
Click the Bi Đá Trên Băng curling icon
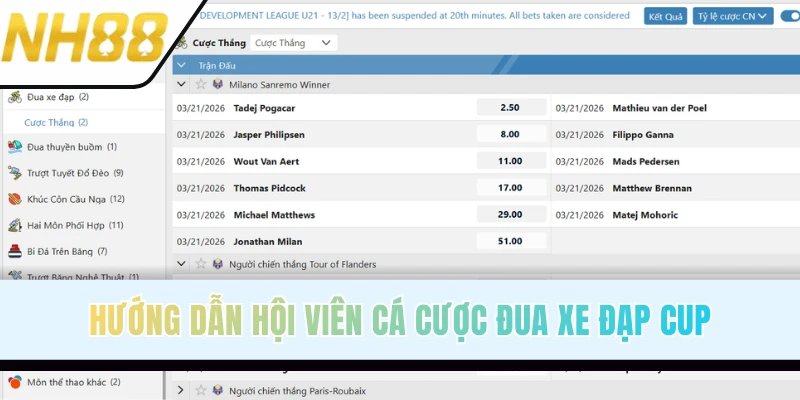point(15,251)
